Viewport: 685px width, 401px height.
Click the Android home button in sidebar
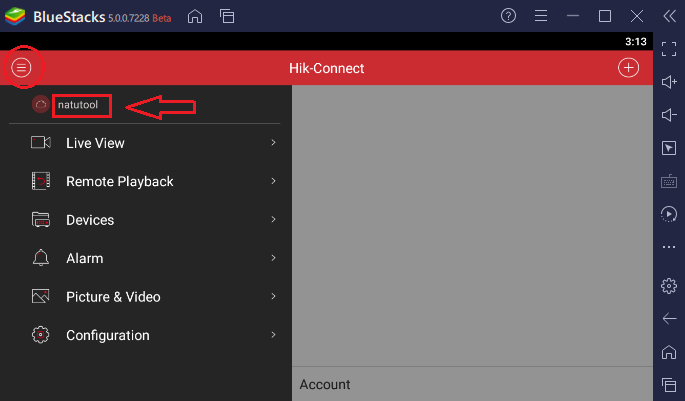669,352
